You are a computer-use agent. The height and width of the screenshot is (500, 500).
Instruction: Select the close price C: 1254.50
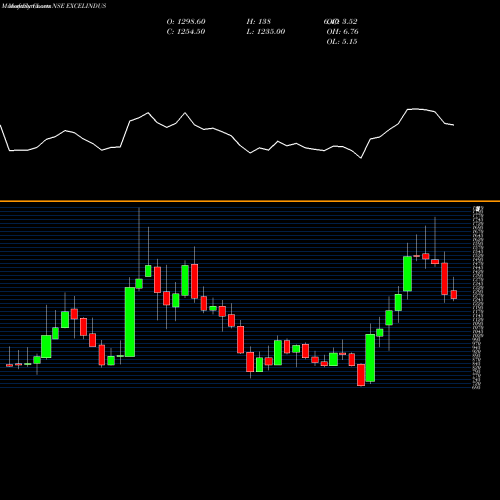click(x=186, y=31)
